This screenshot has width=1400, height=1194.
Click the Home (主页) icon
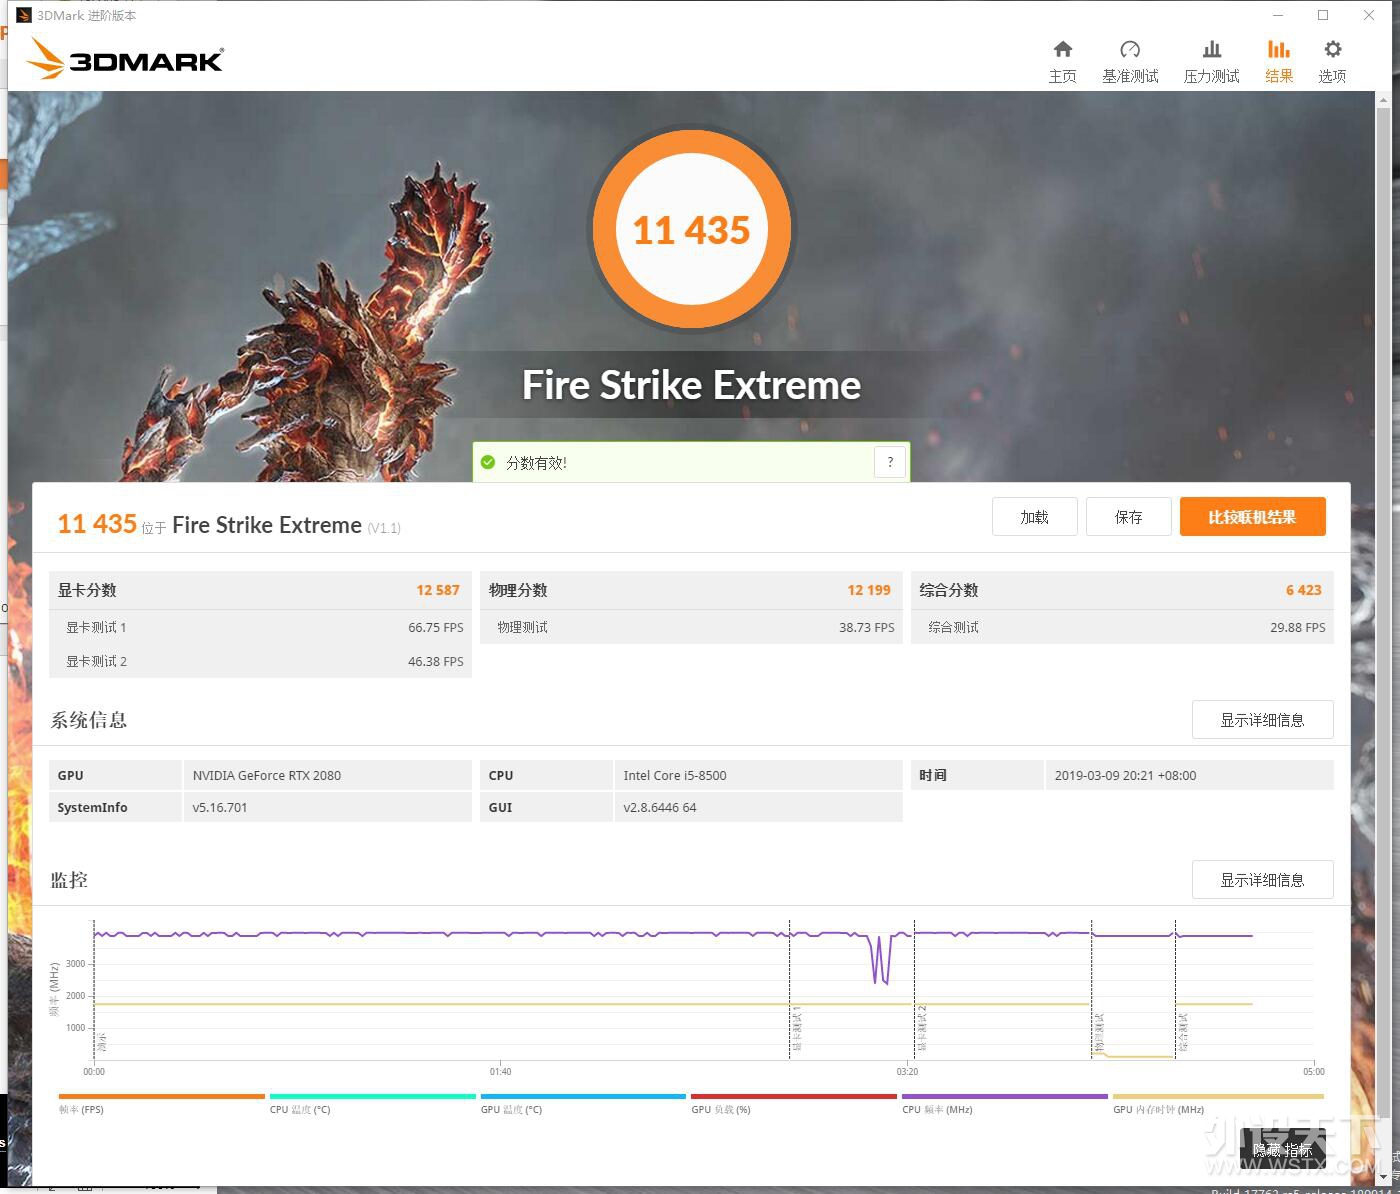1062,49
